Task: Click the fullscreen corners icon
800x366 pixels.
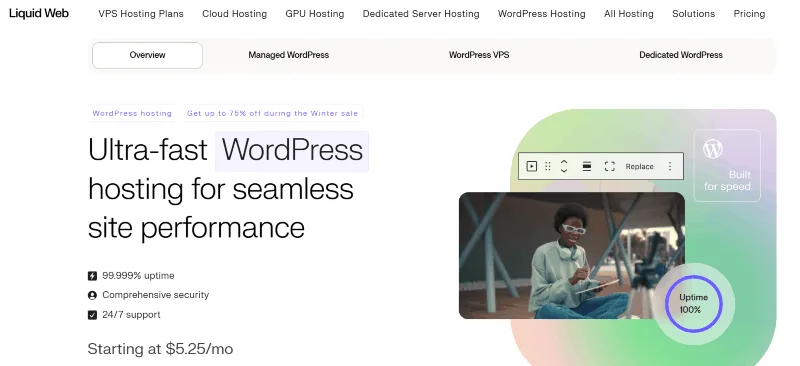Action: (609, 166)
